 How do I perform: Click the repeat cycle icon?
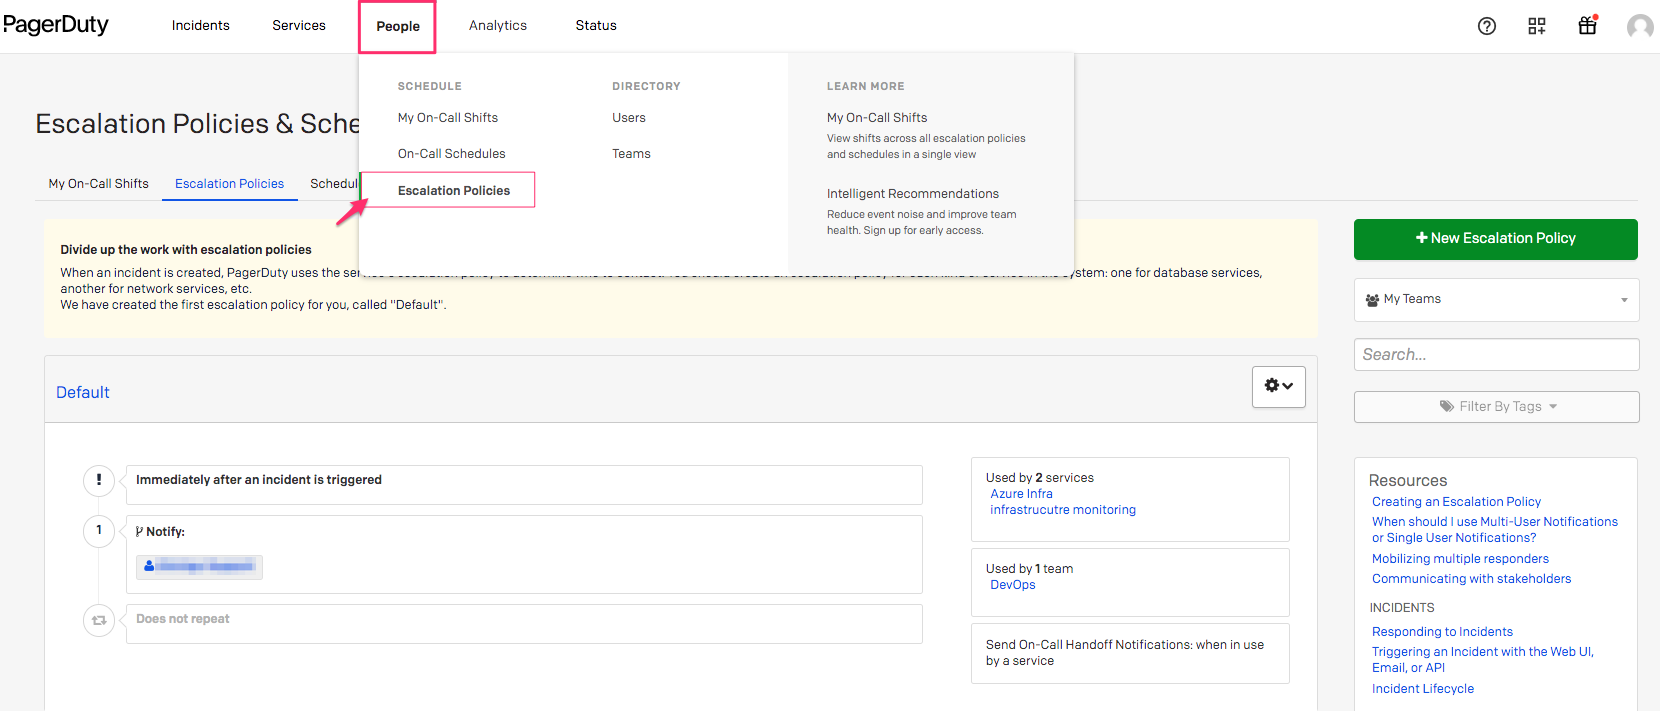pyautogui.click(x=99, y=620)
